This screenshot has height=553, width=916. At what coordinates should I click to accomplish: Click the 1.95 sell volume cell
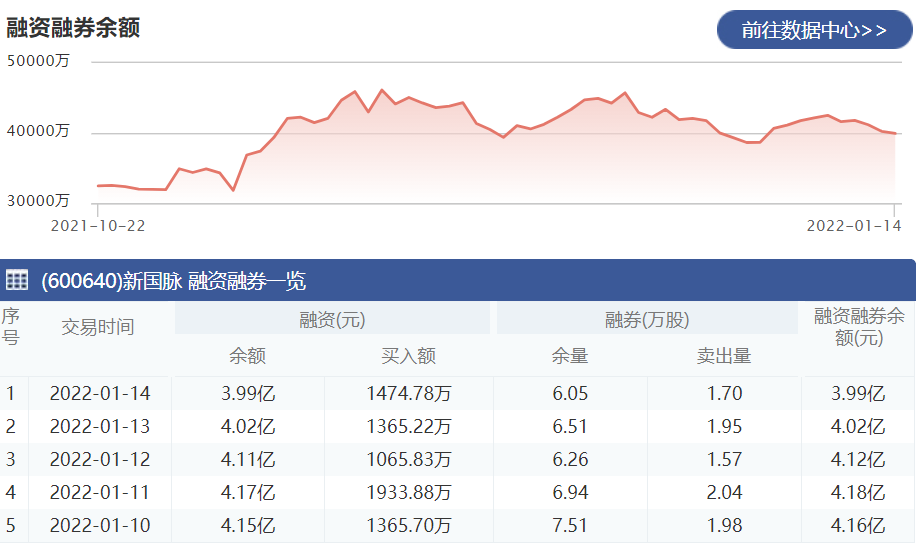724,426
